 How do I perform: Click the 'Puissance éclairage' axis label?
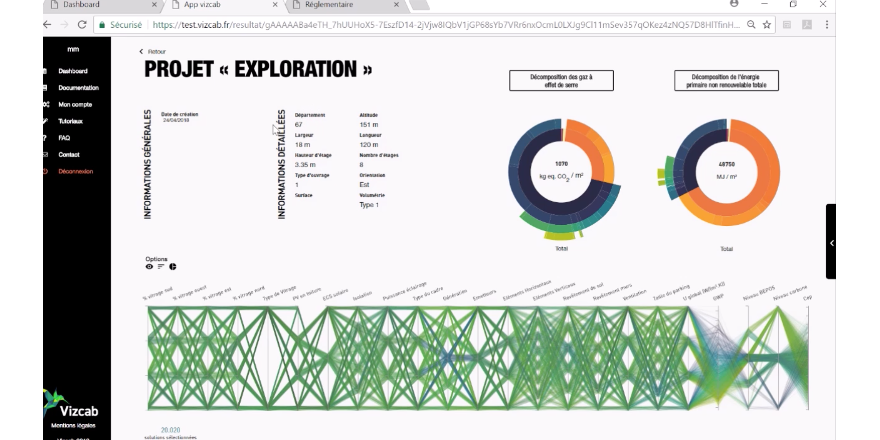coord(405,292)
